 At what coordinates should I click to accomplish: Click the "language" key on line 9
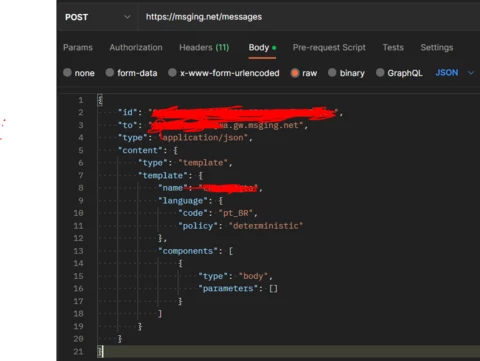(183, 201)
